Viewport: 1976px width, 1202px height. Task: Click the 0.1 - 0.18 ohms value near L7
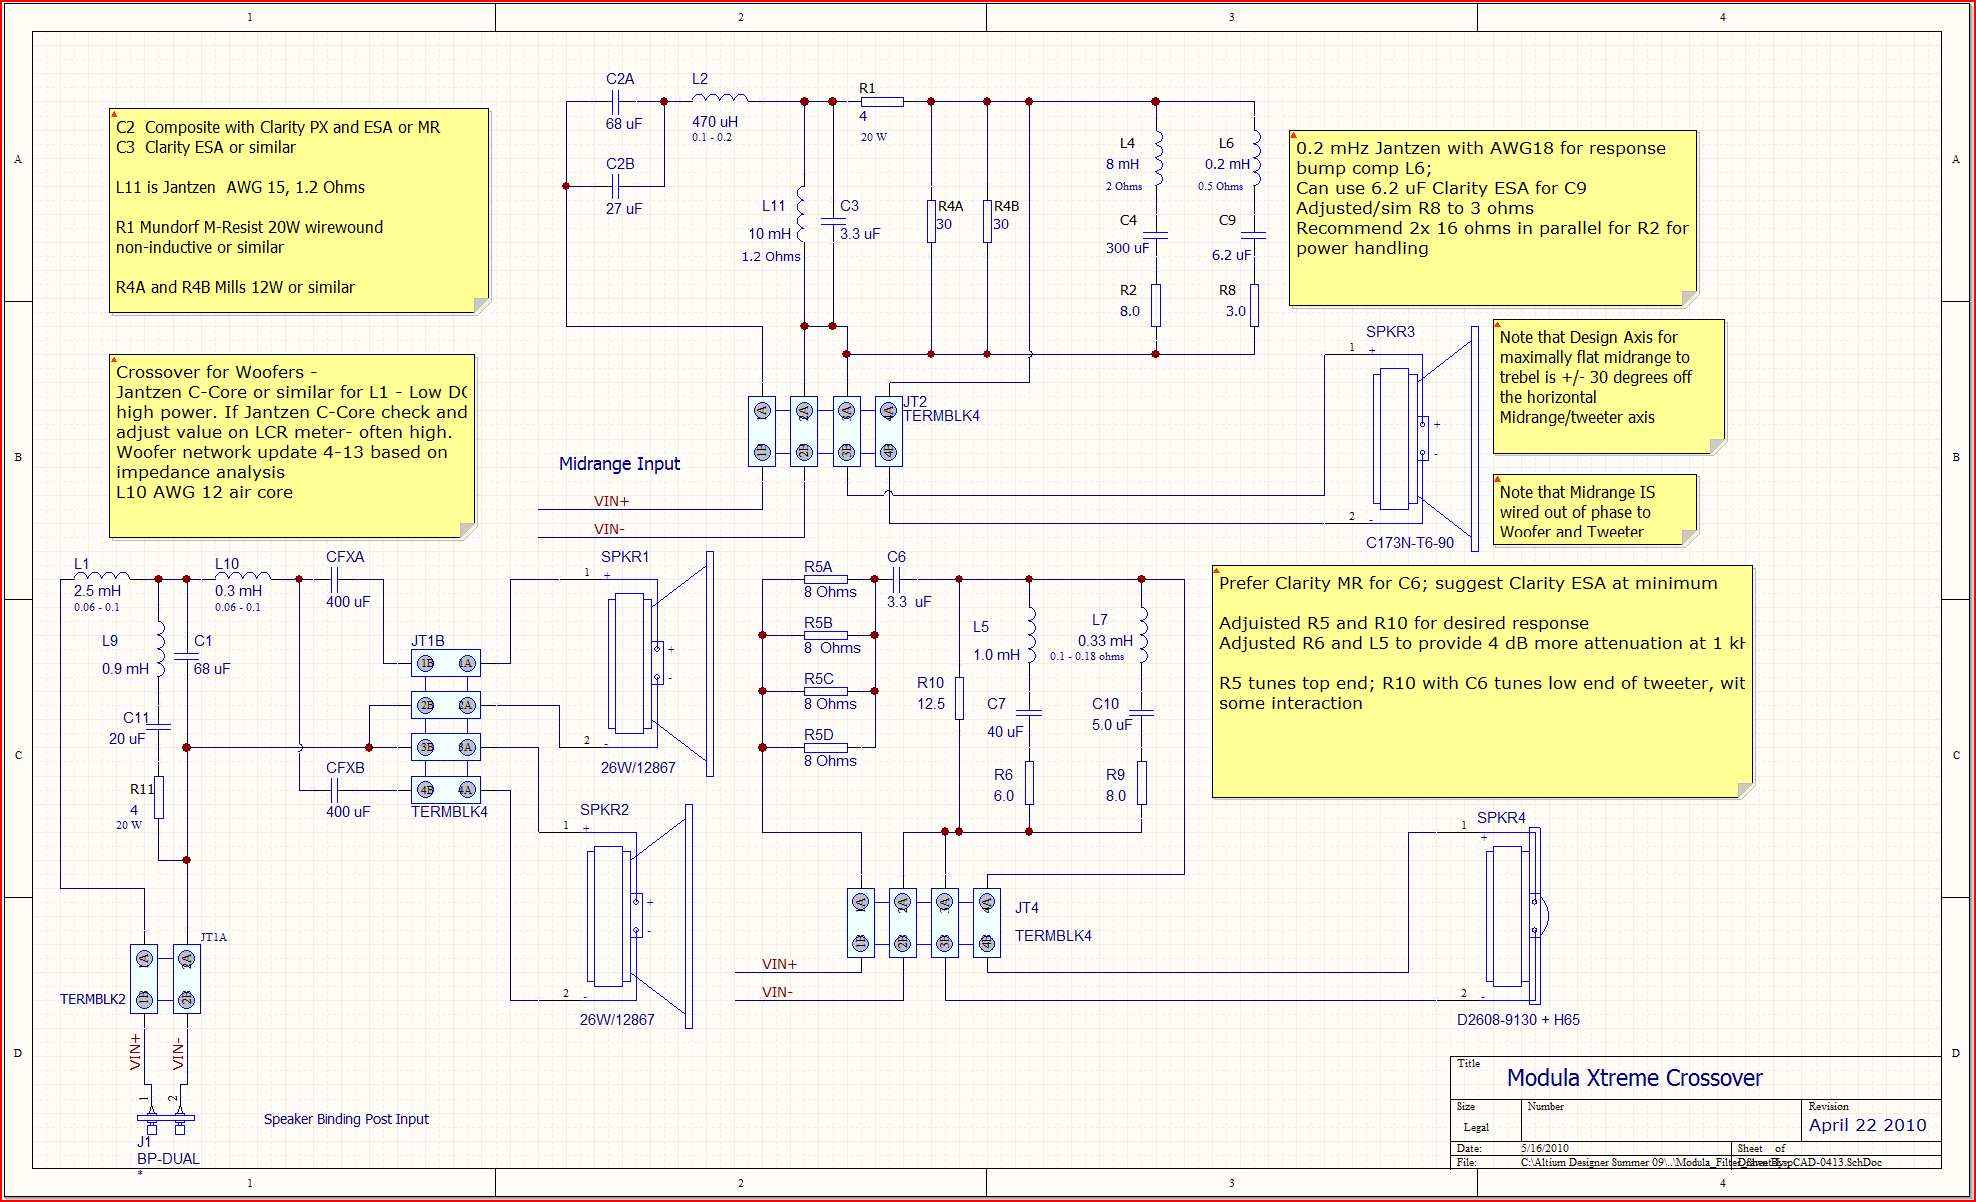coord(1087,657)
